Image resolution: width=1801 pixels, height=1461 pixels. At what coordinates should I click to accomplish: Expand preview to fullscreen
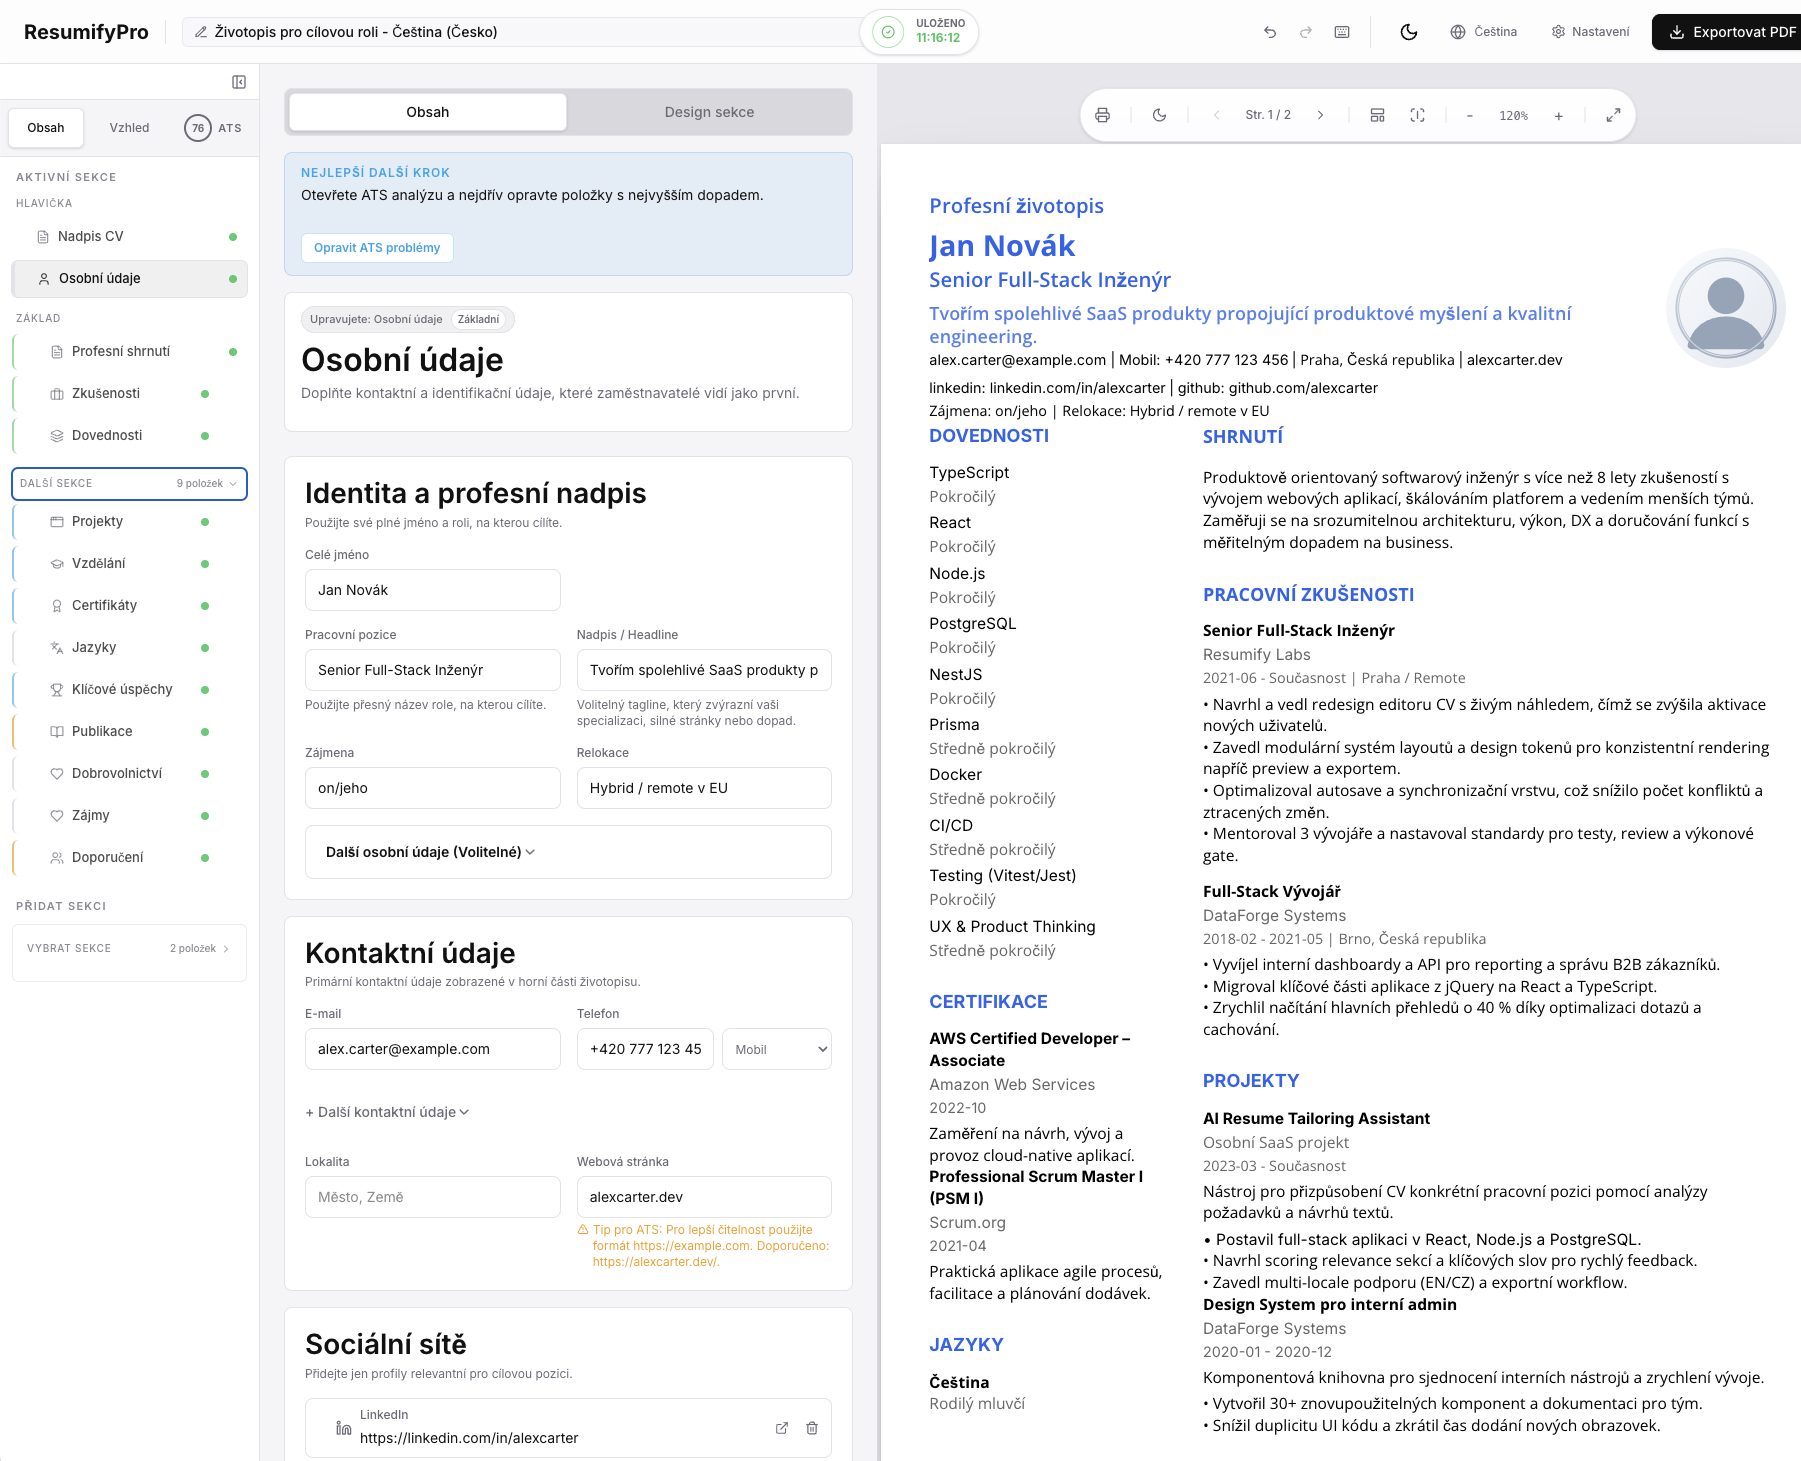pyautogui.click(x=1613, y=115)
